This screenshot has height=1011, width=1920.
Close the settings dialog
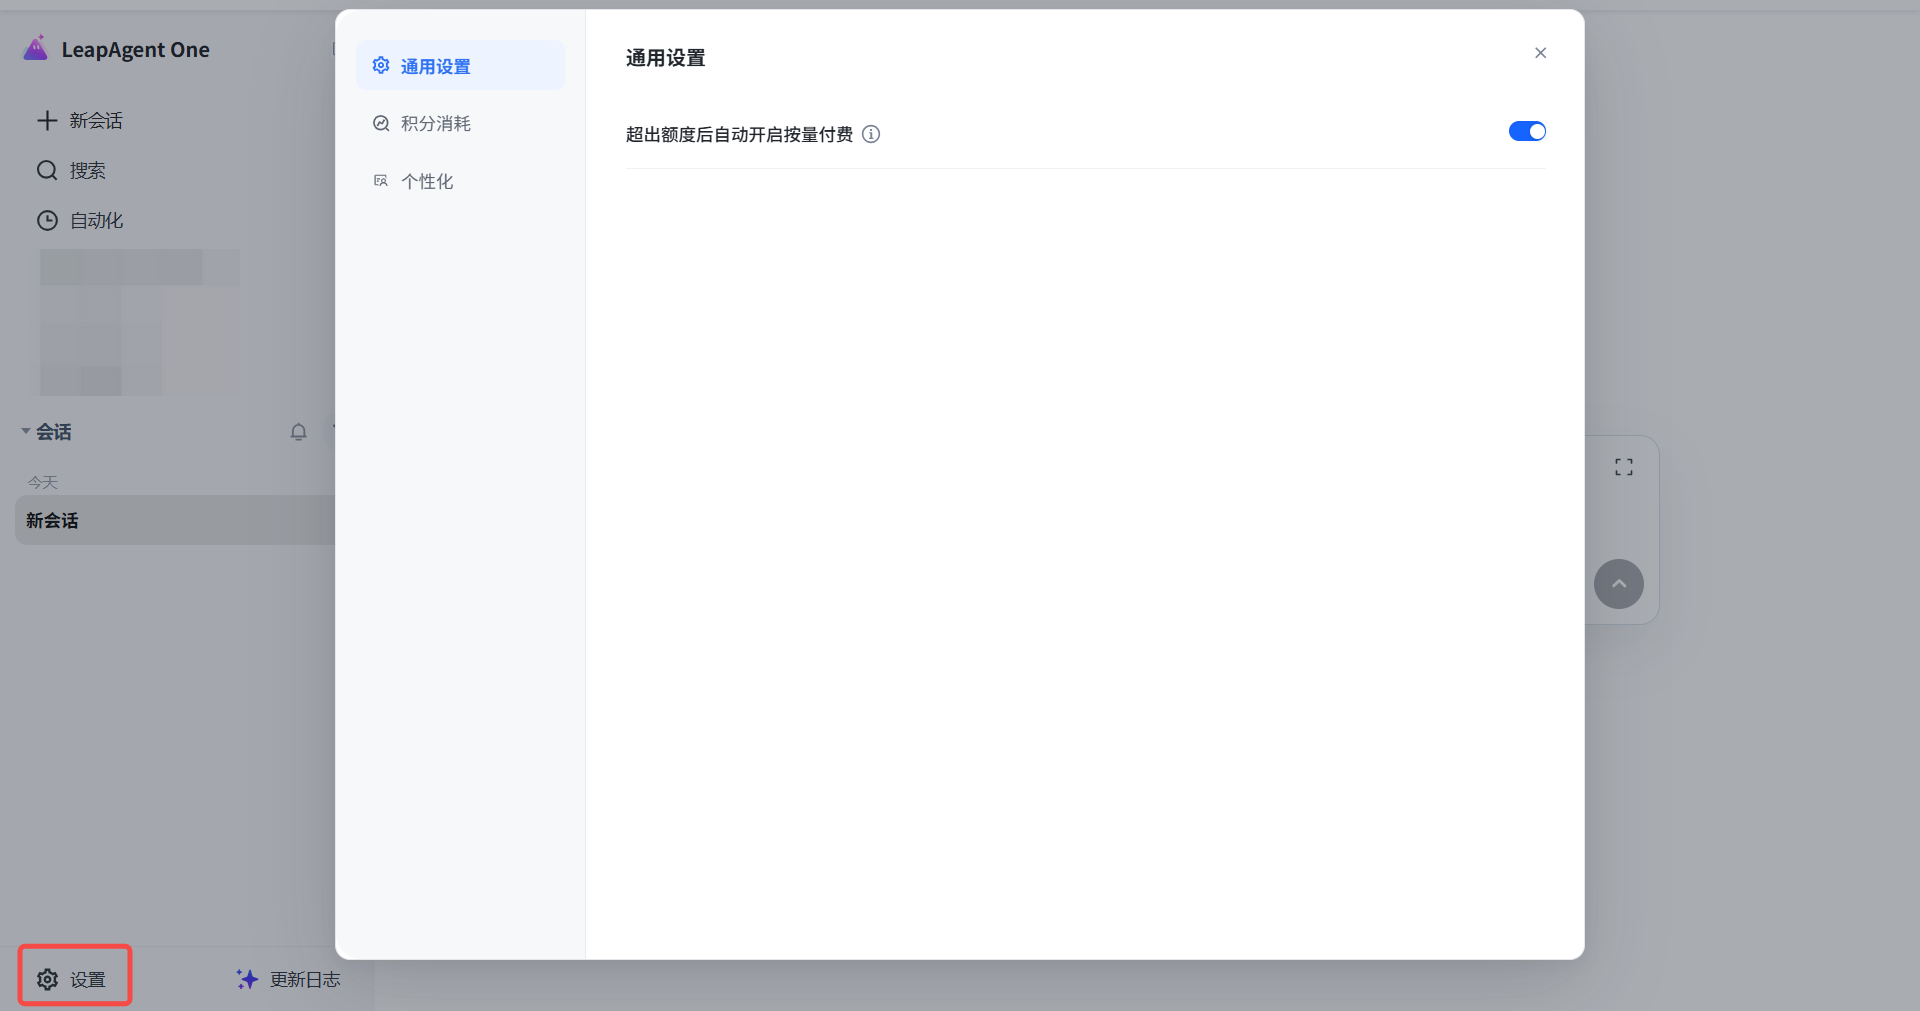(1540, 53)
